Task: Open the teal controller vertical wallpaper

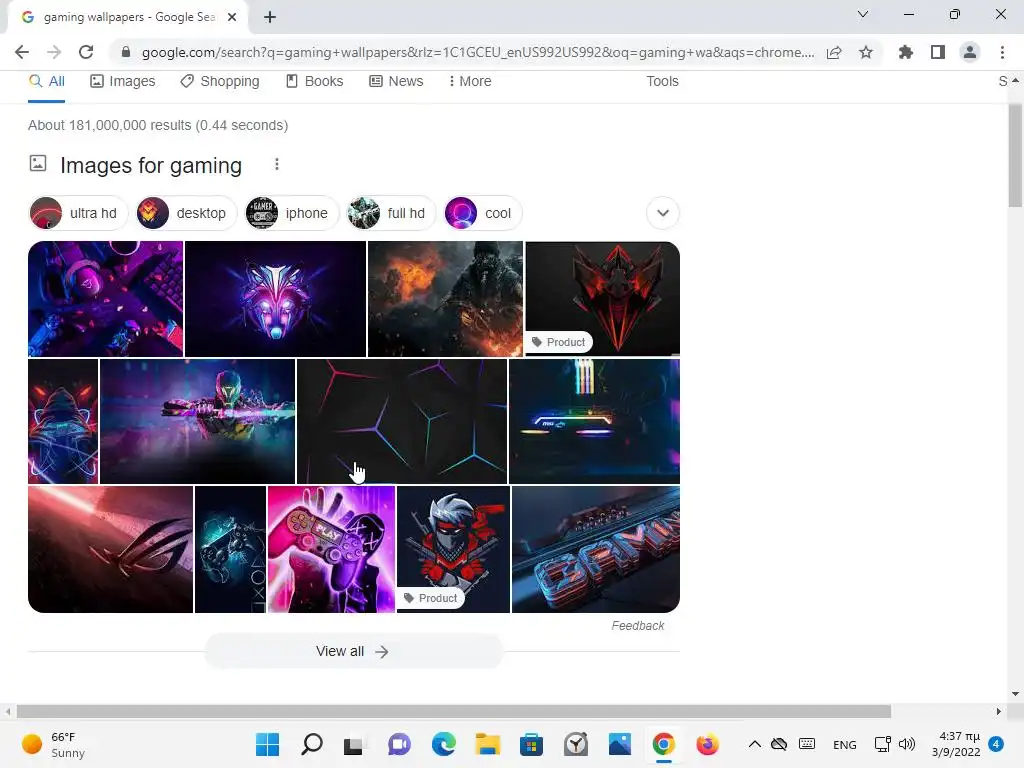Action: tap(231, 549)
